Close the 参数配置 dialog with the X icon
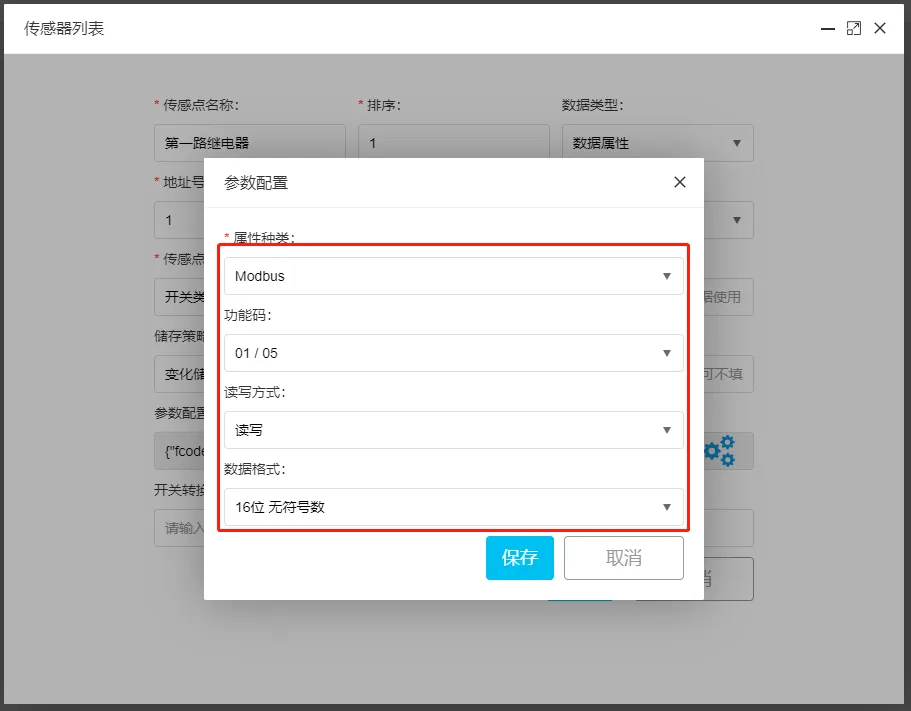Screen dimensions: 911x711 [x=680, y=182]
